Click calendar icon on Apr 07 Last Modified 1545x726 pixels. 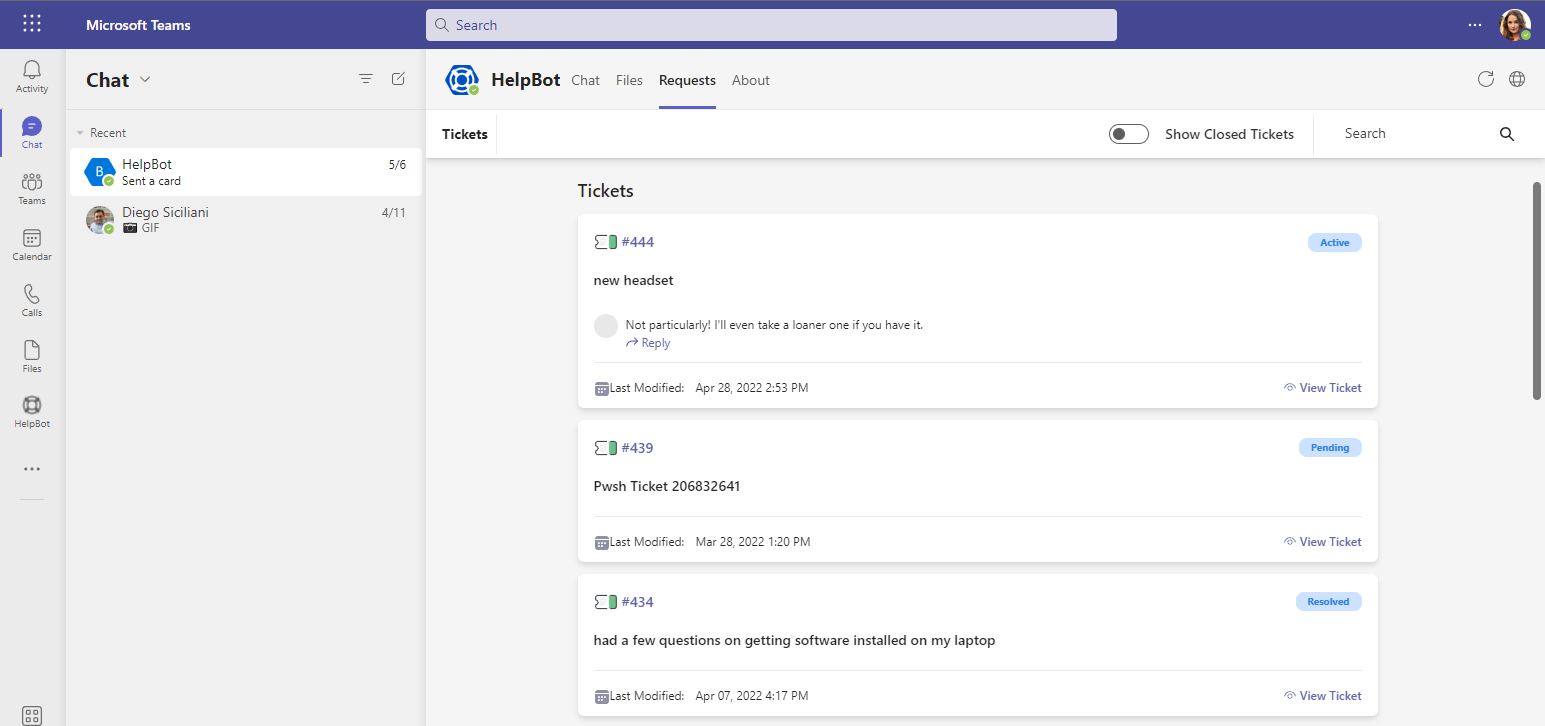[602, 696]
